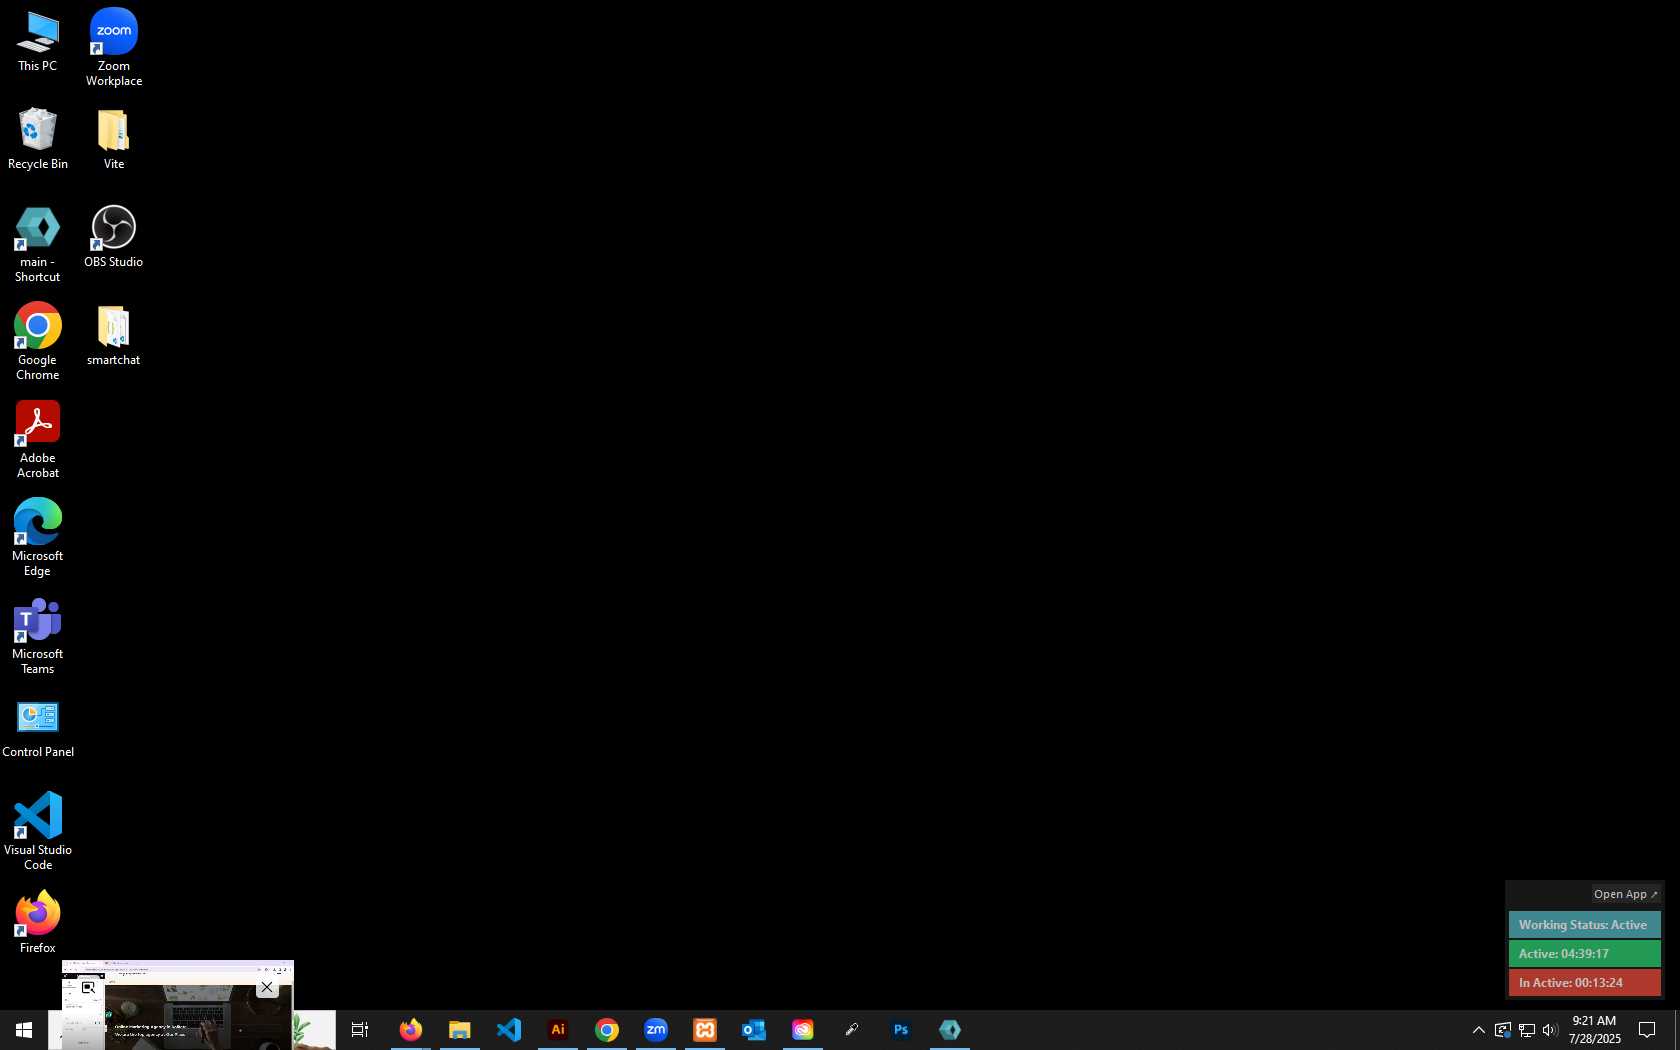Switch to Google Chrome in taskbar
Screen dimensions: 1680x1050
point(607,1030)
